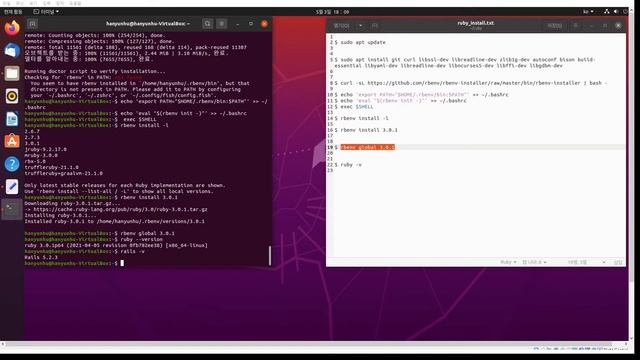Click the volume icon in system tray
The width and height of the screenshot is (640, 360).
point(616,12)
